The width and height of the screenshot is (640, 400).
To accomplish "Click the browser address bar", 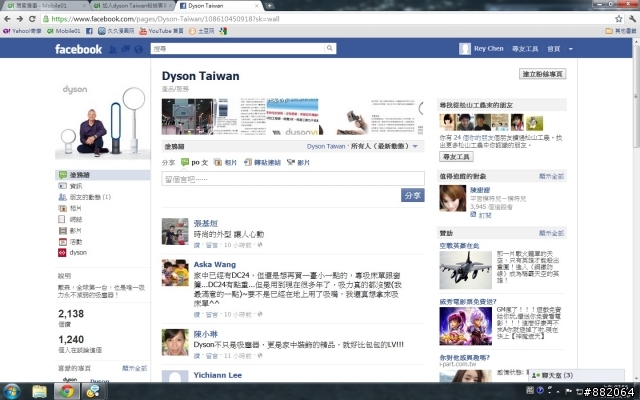I will 327,19.
